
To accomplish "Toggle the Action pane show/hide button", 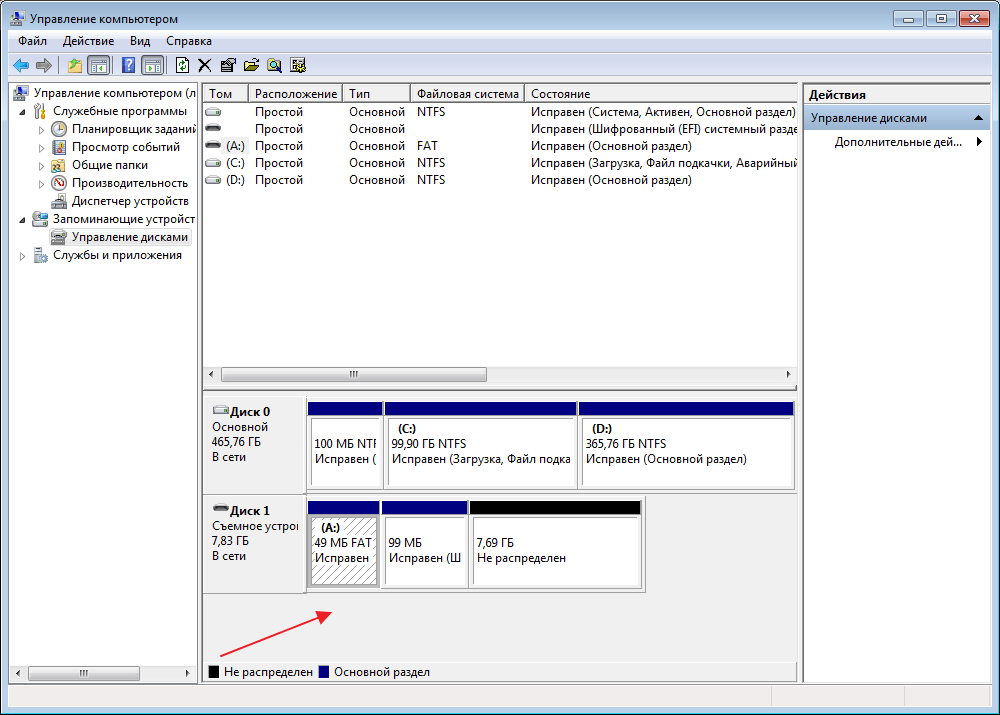I will click(x=152, y=65).
